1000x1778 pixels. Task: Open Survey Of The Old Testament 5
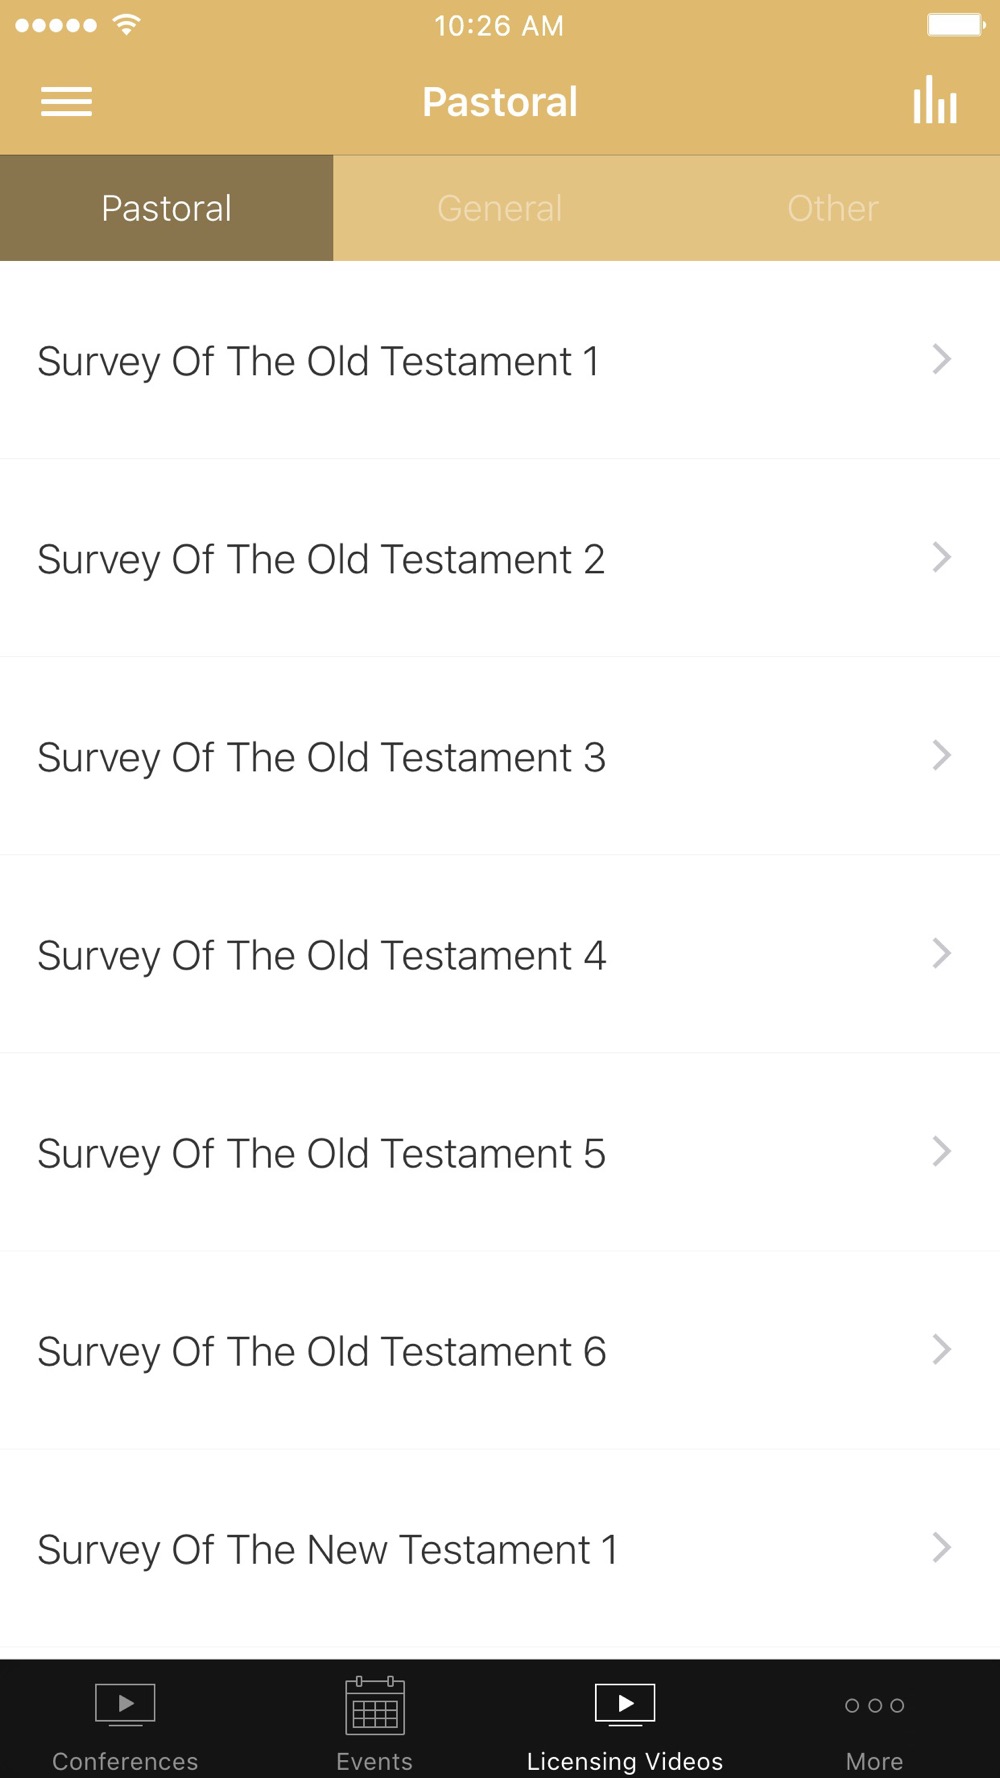tap(321, 1153)
